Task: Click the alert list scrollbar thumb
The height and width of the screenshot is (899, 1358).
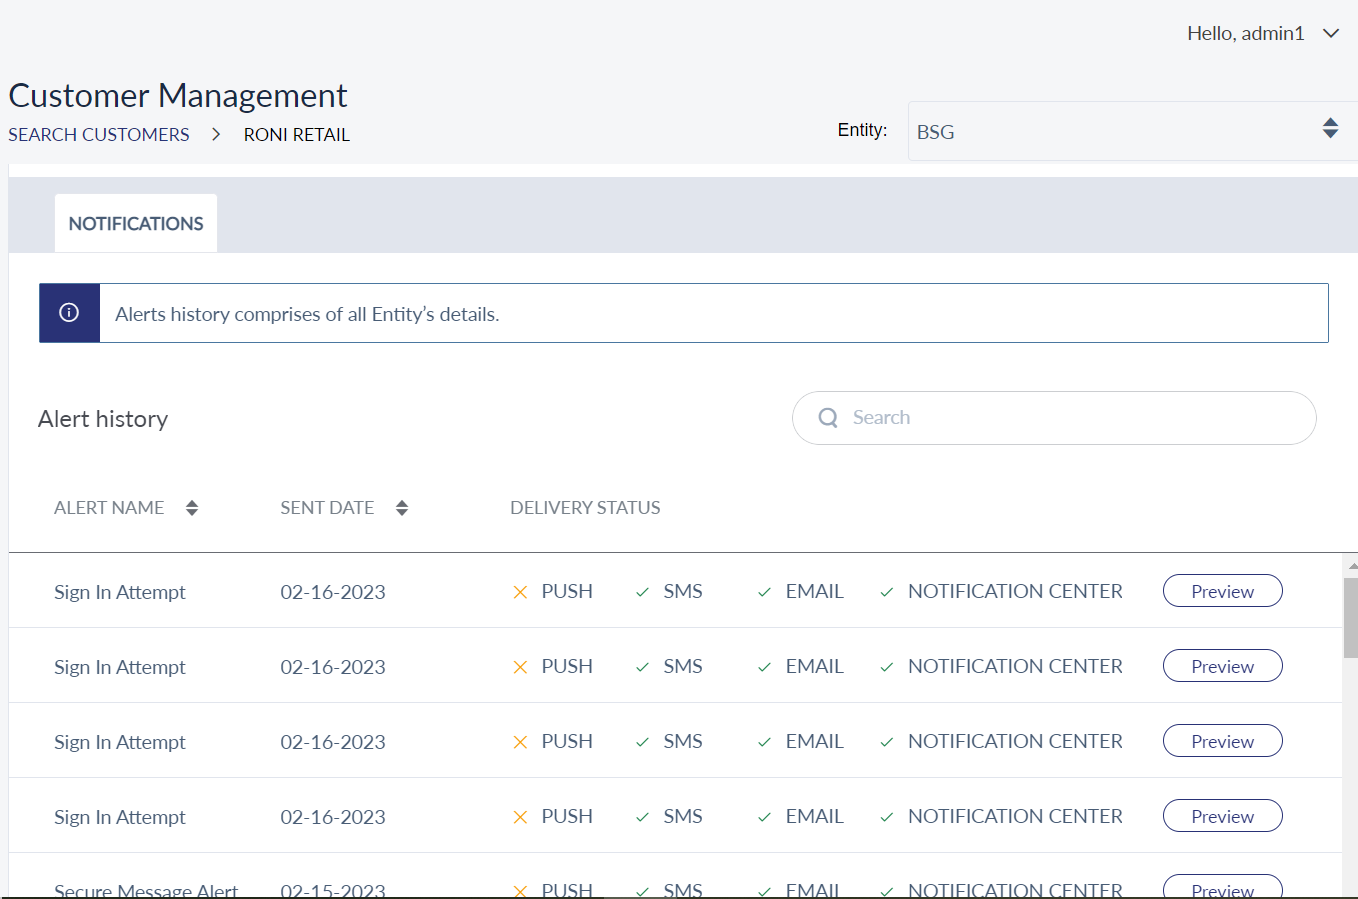Action: tap(1350, 617)
